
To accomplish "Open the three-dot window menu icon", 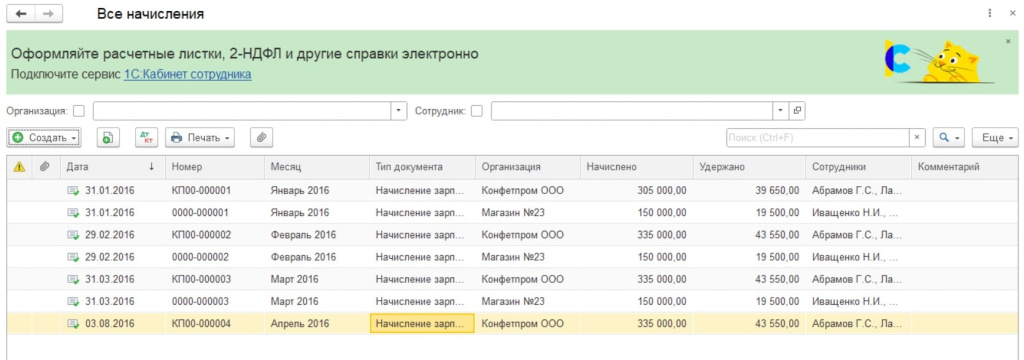I will pos(991,13).
